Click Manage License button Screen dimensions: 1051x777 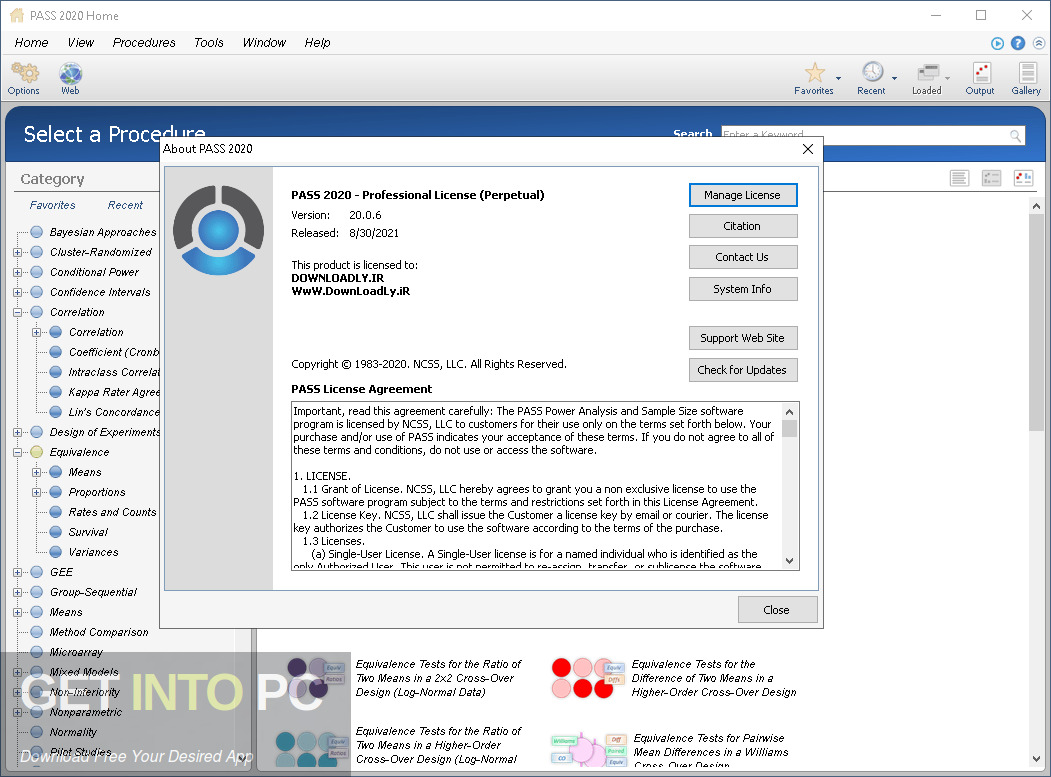pyautogui.click(x=743, y=195)
